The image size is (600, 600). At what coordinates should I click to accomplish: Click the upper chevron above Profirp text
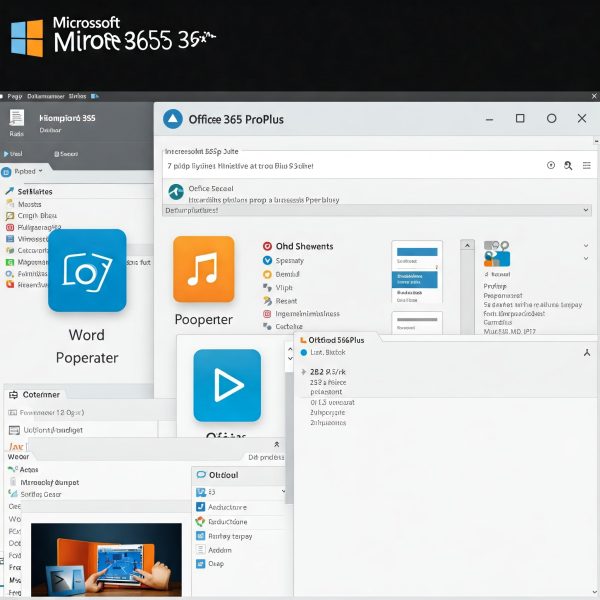tap(586, 246)
